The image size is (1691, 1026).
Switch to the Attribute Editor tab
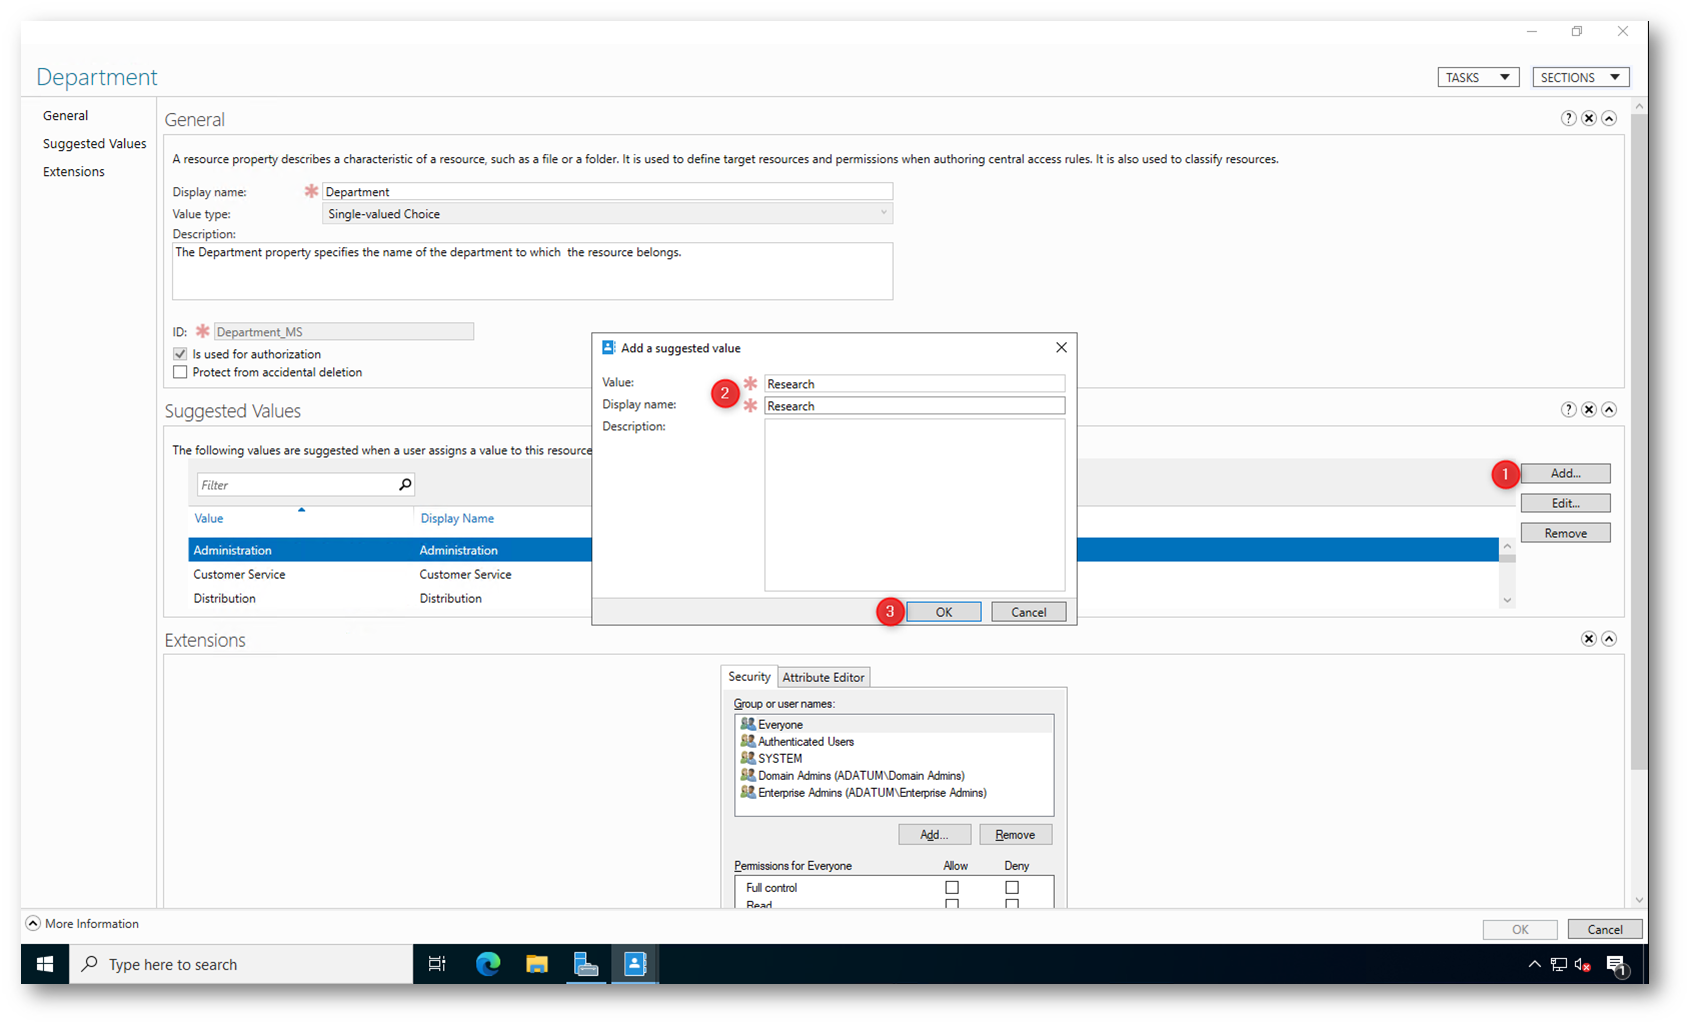tap(823, 677)
